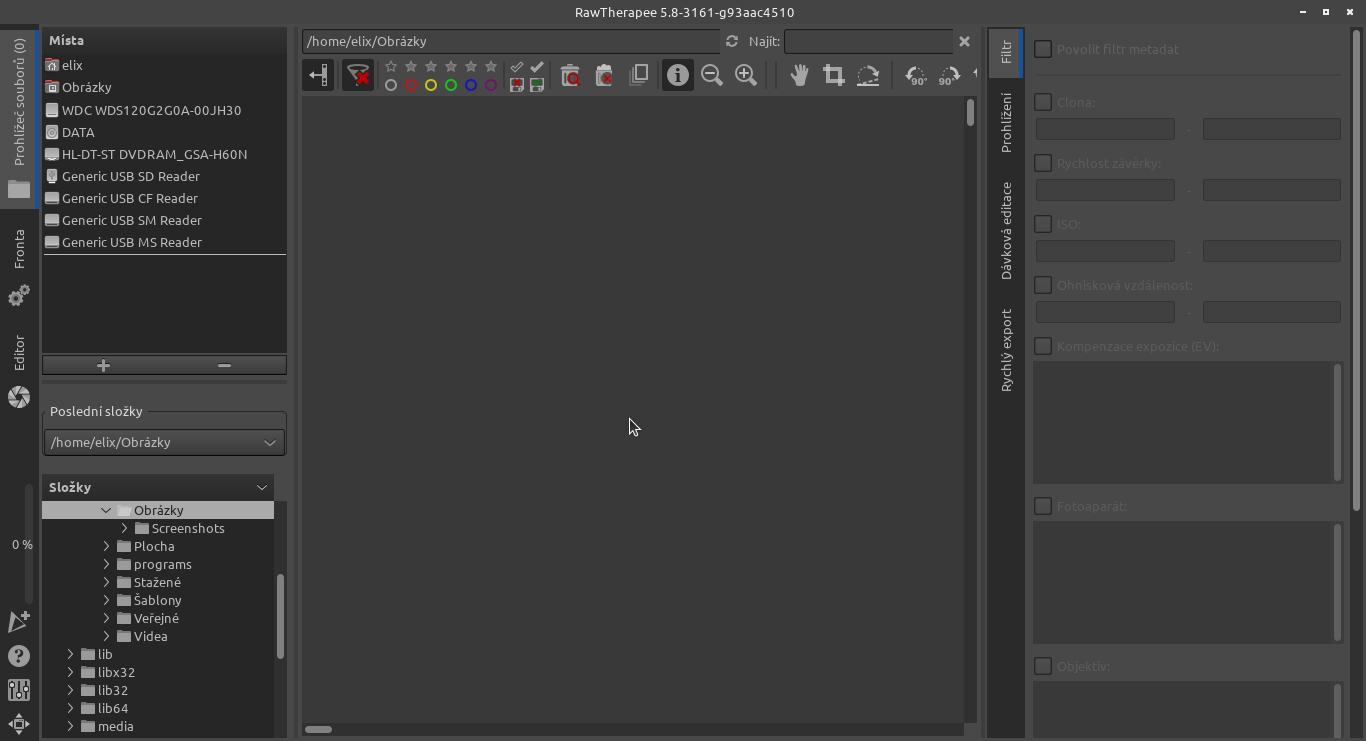This screenshot has width=1366, height=741.
Task: Check Kompenzace expozice (EV) checkbox
Action: pos(1043,346)
